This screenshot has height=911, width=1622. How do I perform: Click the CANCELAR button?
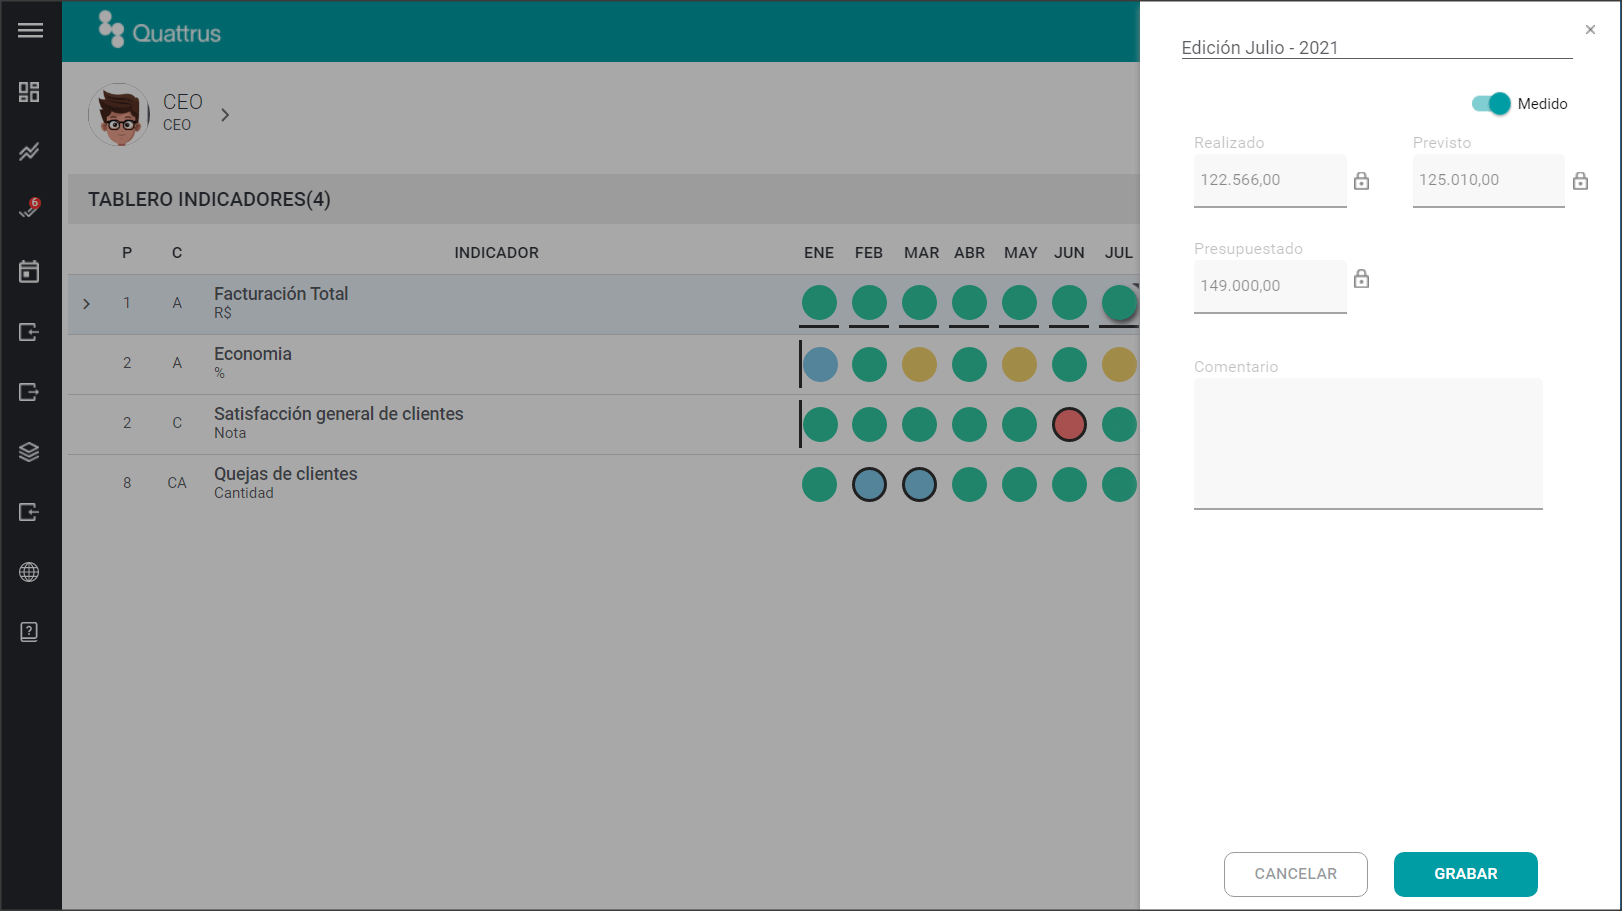click(x=1296, y=874)
